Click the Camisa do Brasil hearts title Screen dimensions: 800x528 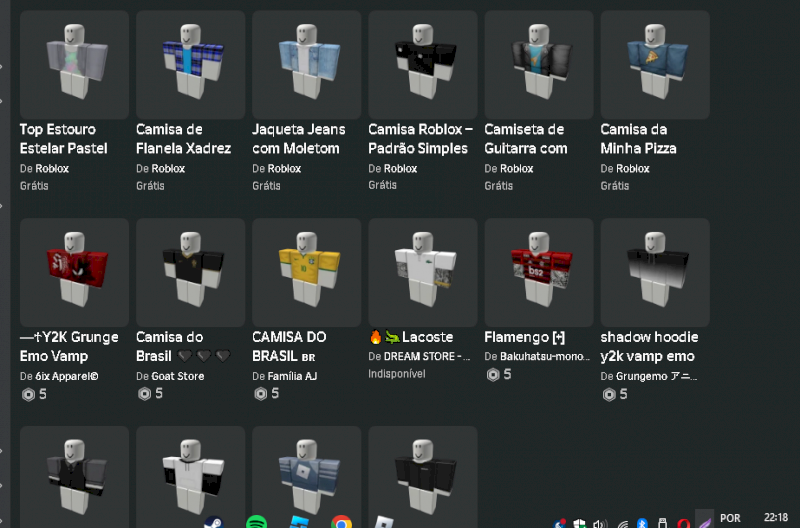coord(184,346)
